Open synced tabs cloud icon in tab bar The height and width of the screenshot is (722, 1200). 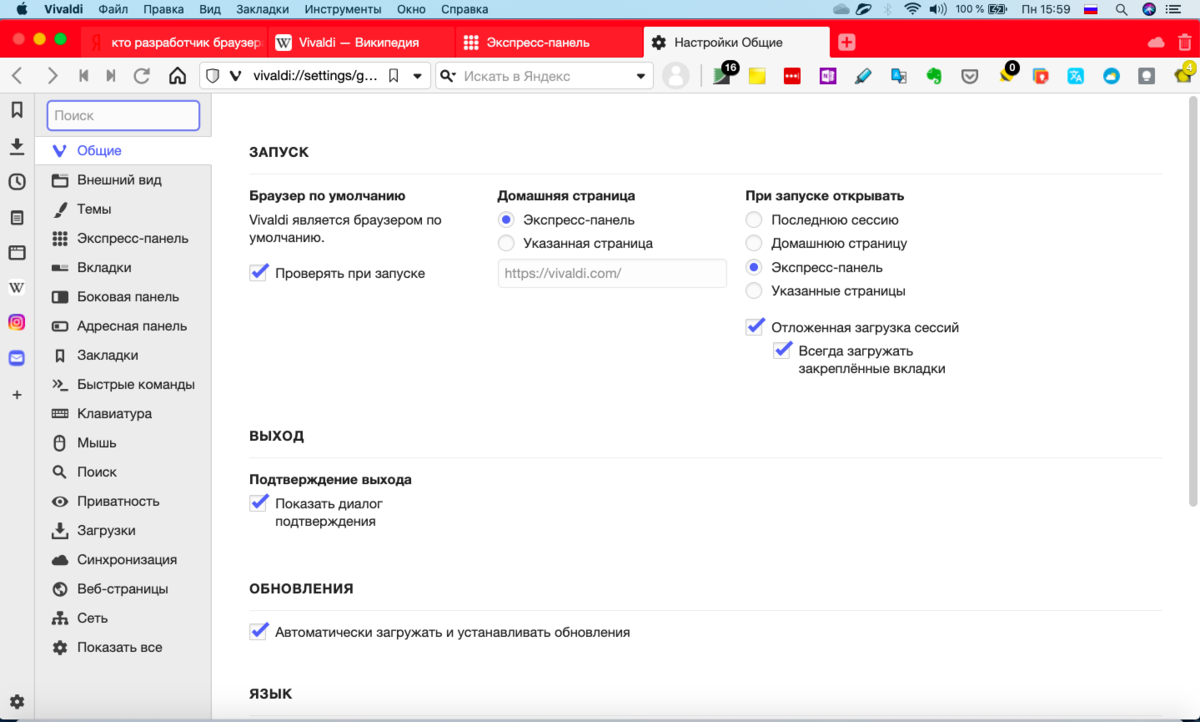pyautogui.click(x=1156, y=42)
